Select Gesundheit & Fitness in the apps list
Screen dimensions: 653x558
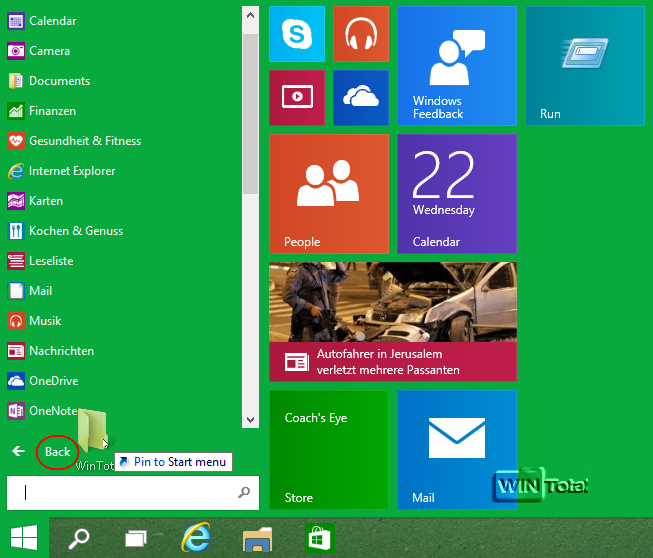84,141
